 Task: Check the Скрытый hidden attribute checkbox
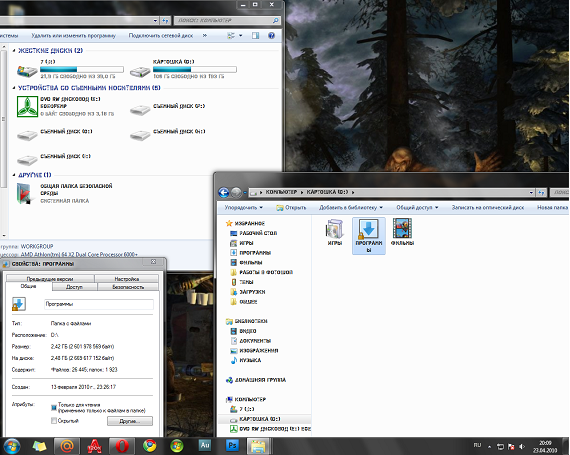[54, 420]
